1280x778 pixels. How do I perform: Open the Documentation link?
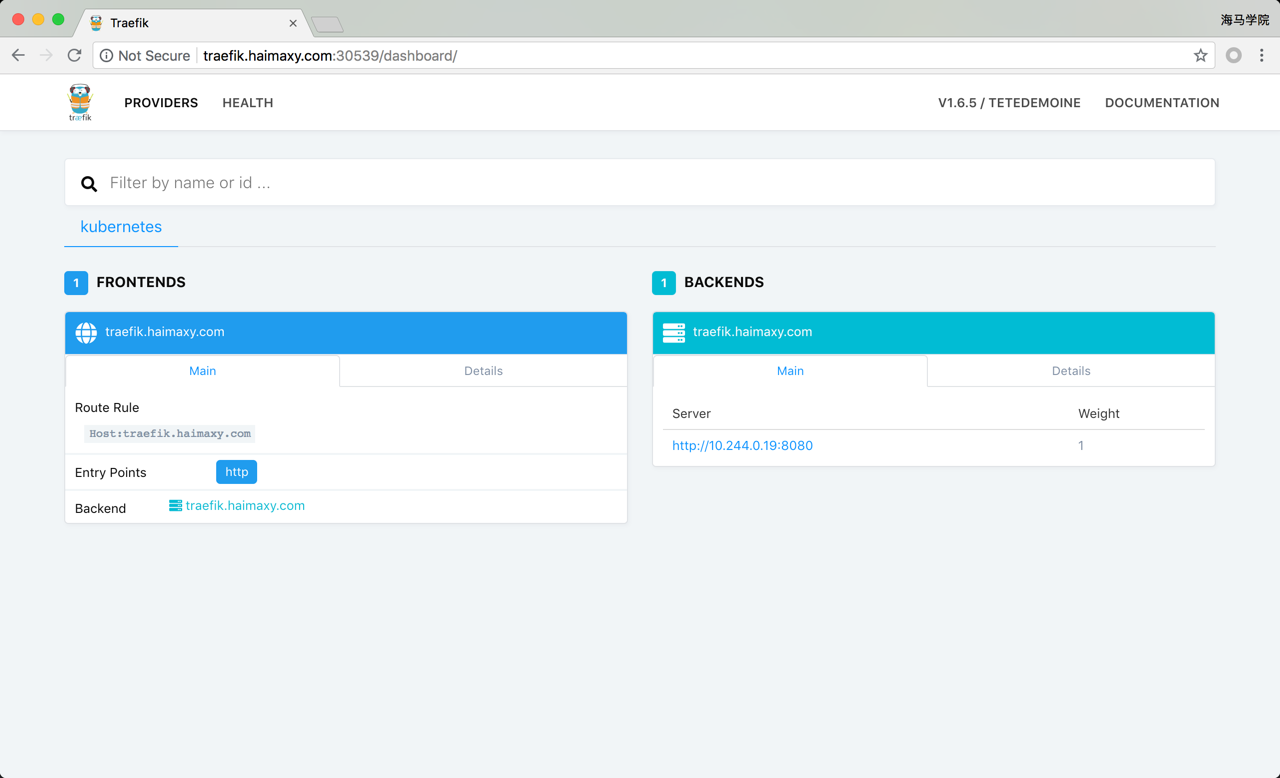(x=1161, y=103)
